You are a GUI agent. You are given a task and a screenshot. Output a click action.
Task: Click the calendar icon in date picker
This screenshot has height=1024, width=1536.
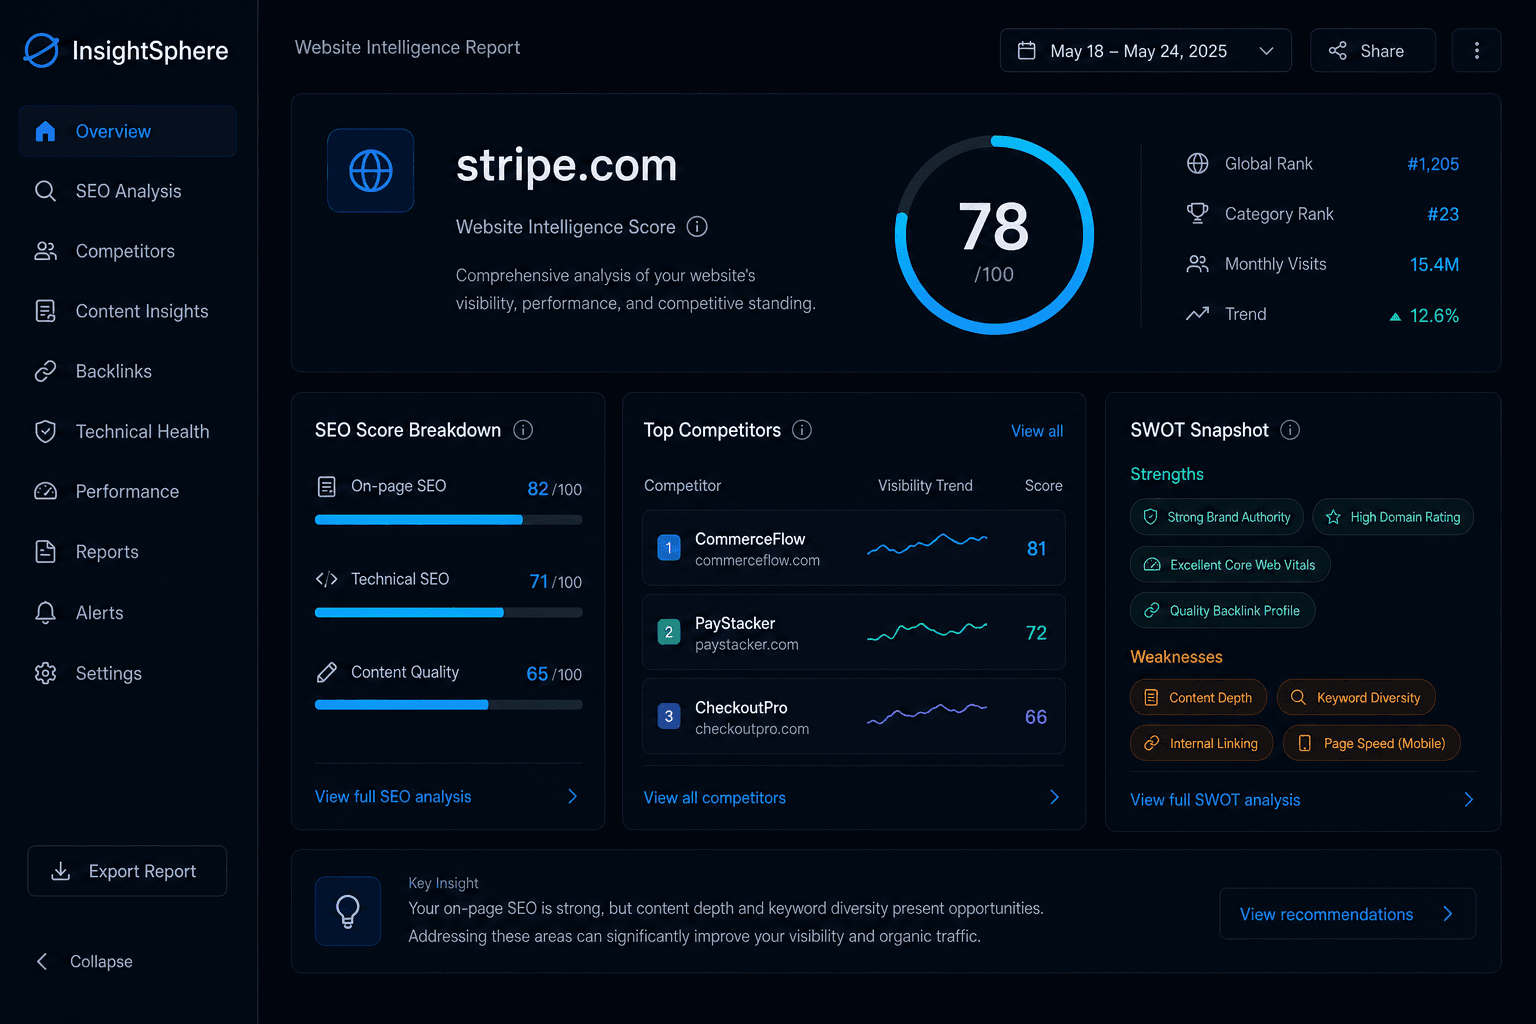pos(1026,50)
